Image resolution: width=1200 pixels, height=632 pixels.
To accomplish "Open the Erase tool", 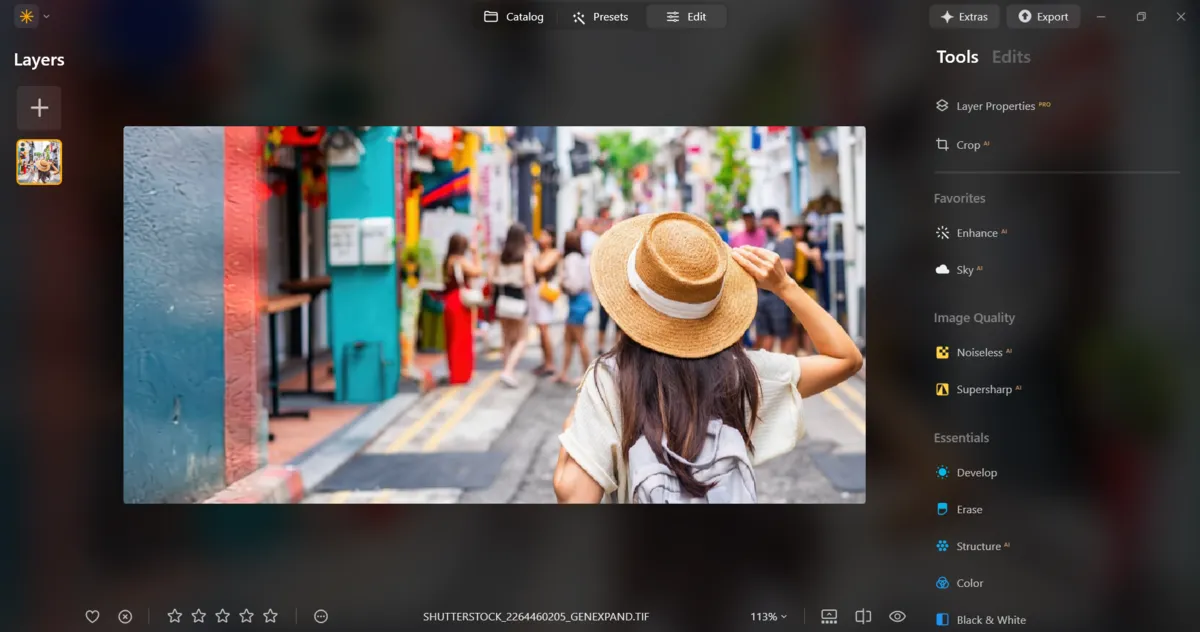I will 967,509.
